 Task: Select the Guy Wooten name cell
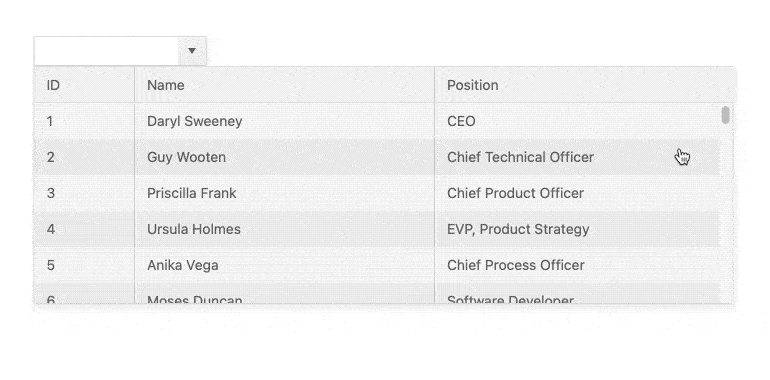click(284, 157)
